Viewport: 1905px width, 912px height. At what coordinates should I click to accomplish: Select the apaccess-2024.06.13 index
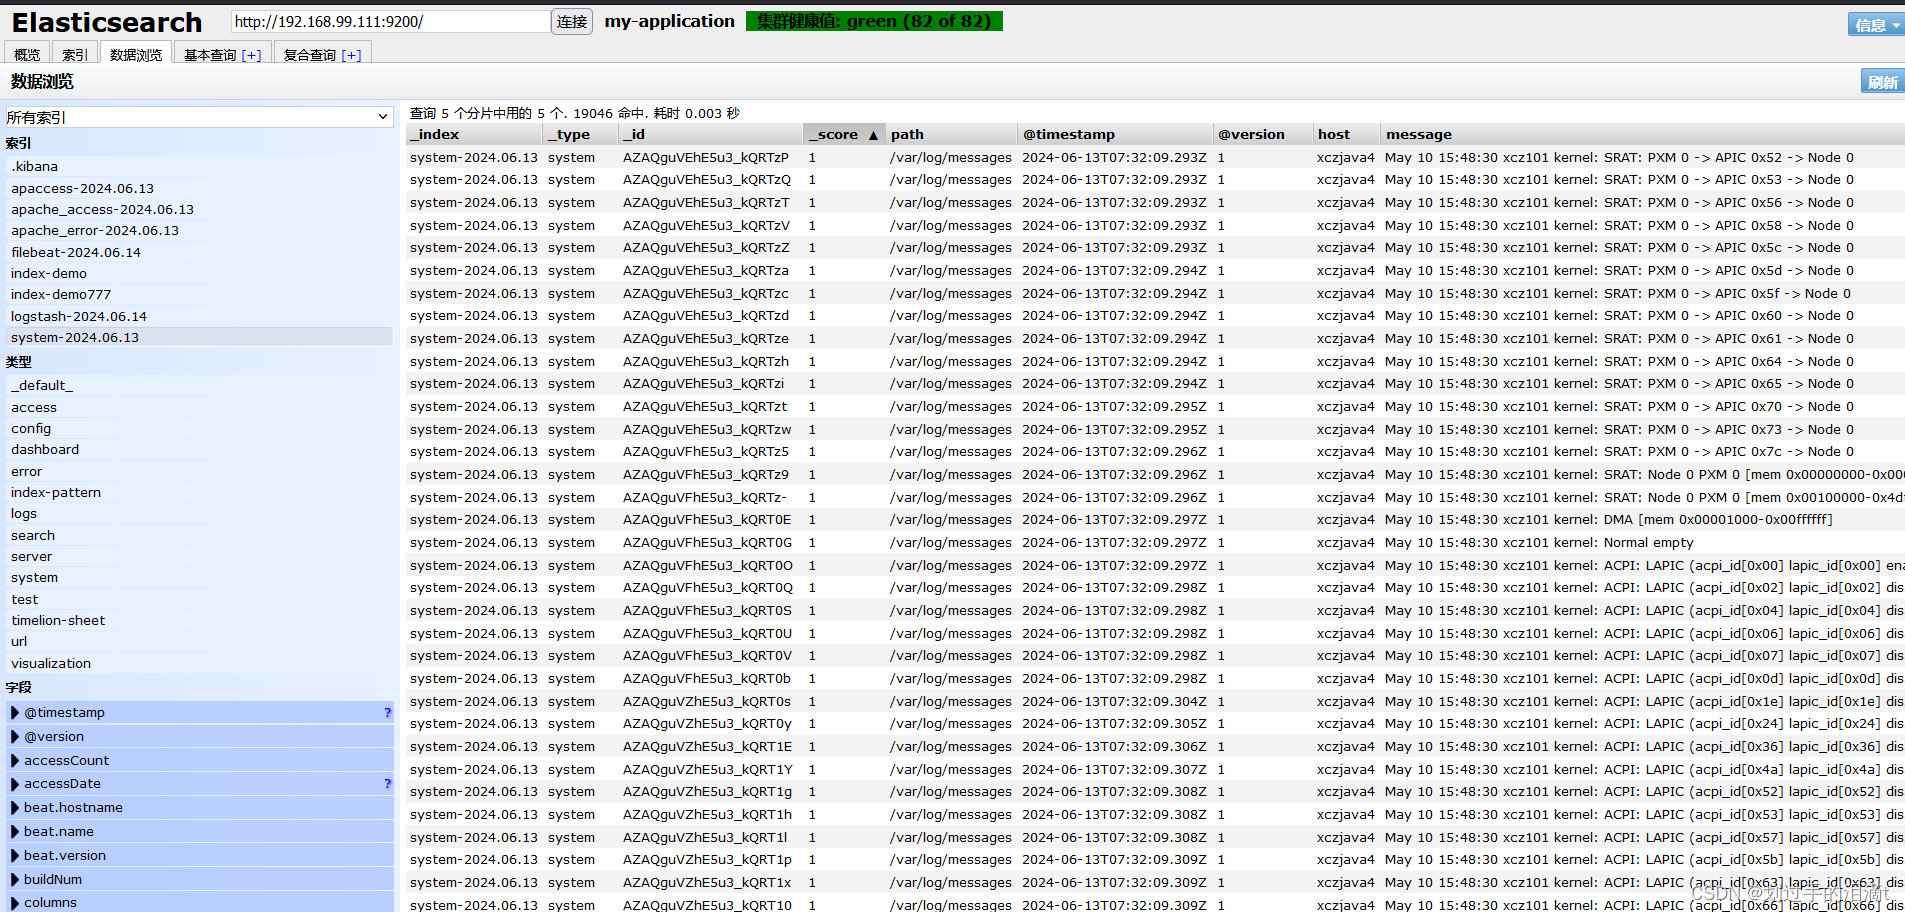click(199, 188)
